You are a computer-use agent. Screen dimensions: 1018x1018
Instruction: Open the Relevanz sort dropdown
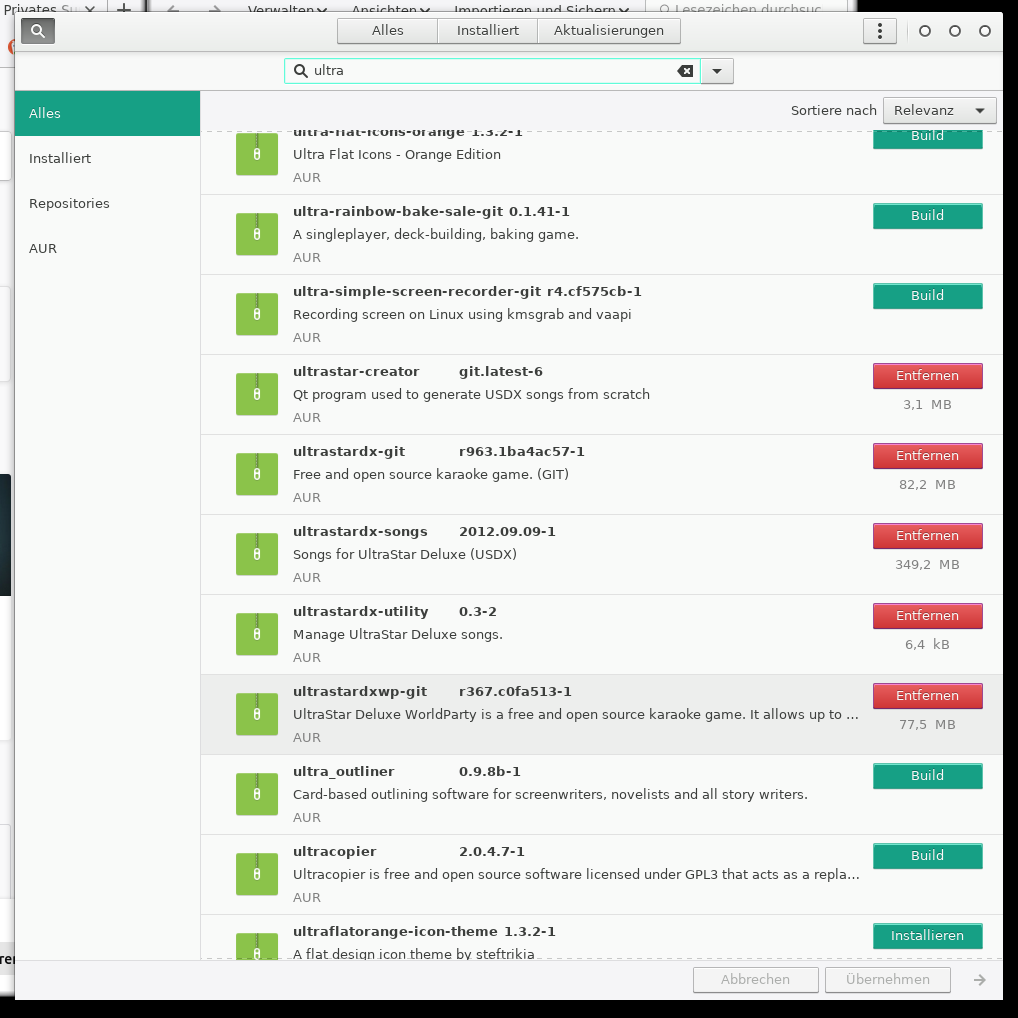coord(939,111)
